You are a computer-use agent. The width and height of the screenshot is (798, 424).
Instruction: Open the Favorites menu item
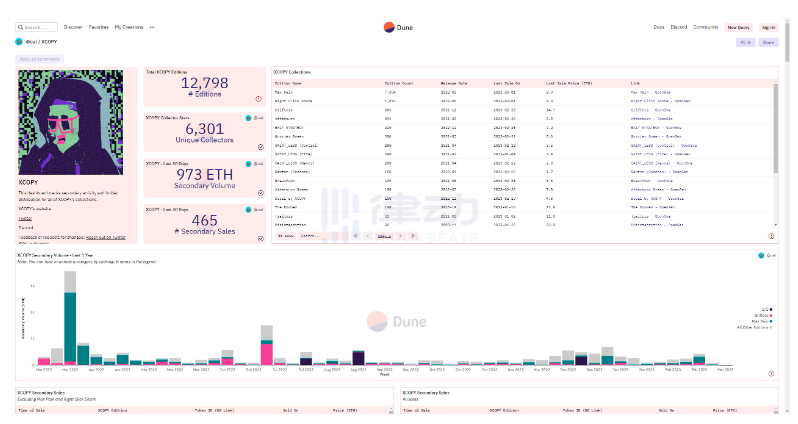98,27
